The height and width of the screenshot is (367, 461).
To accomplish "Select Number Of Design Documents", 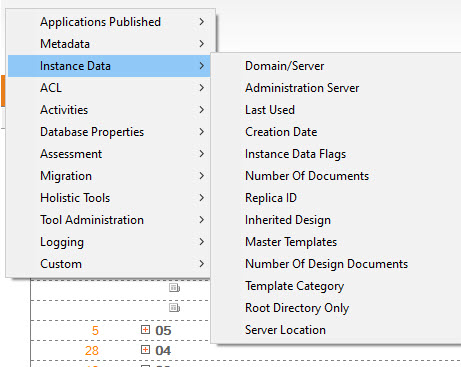I will click(337, 264).
